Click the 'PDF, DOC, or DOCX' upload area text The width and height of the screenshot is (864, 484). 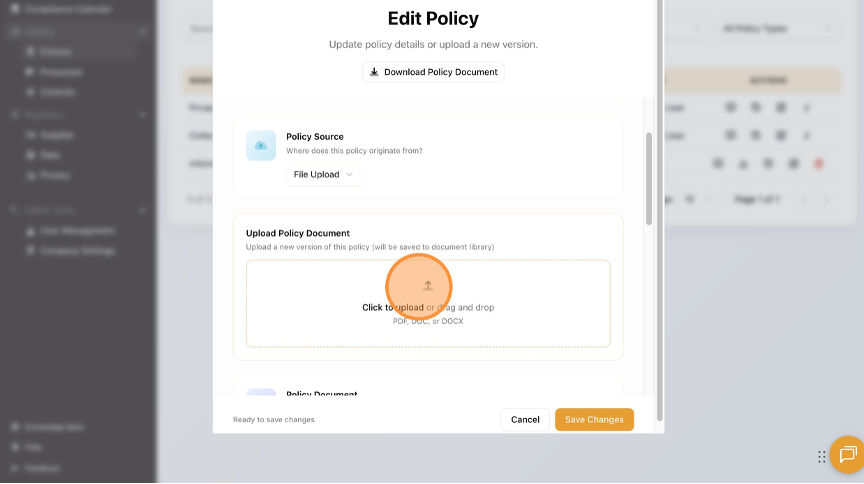(428, 321)
